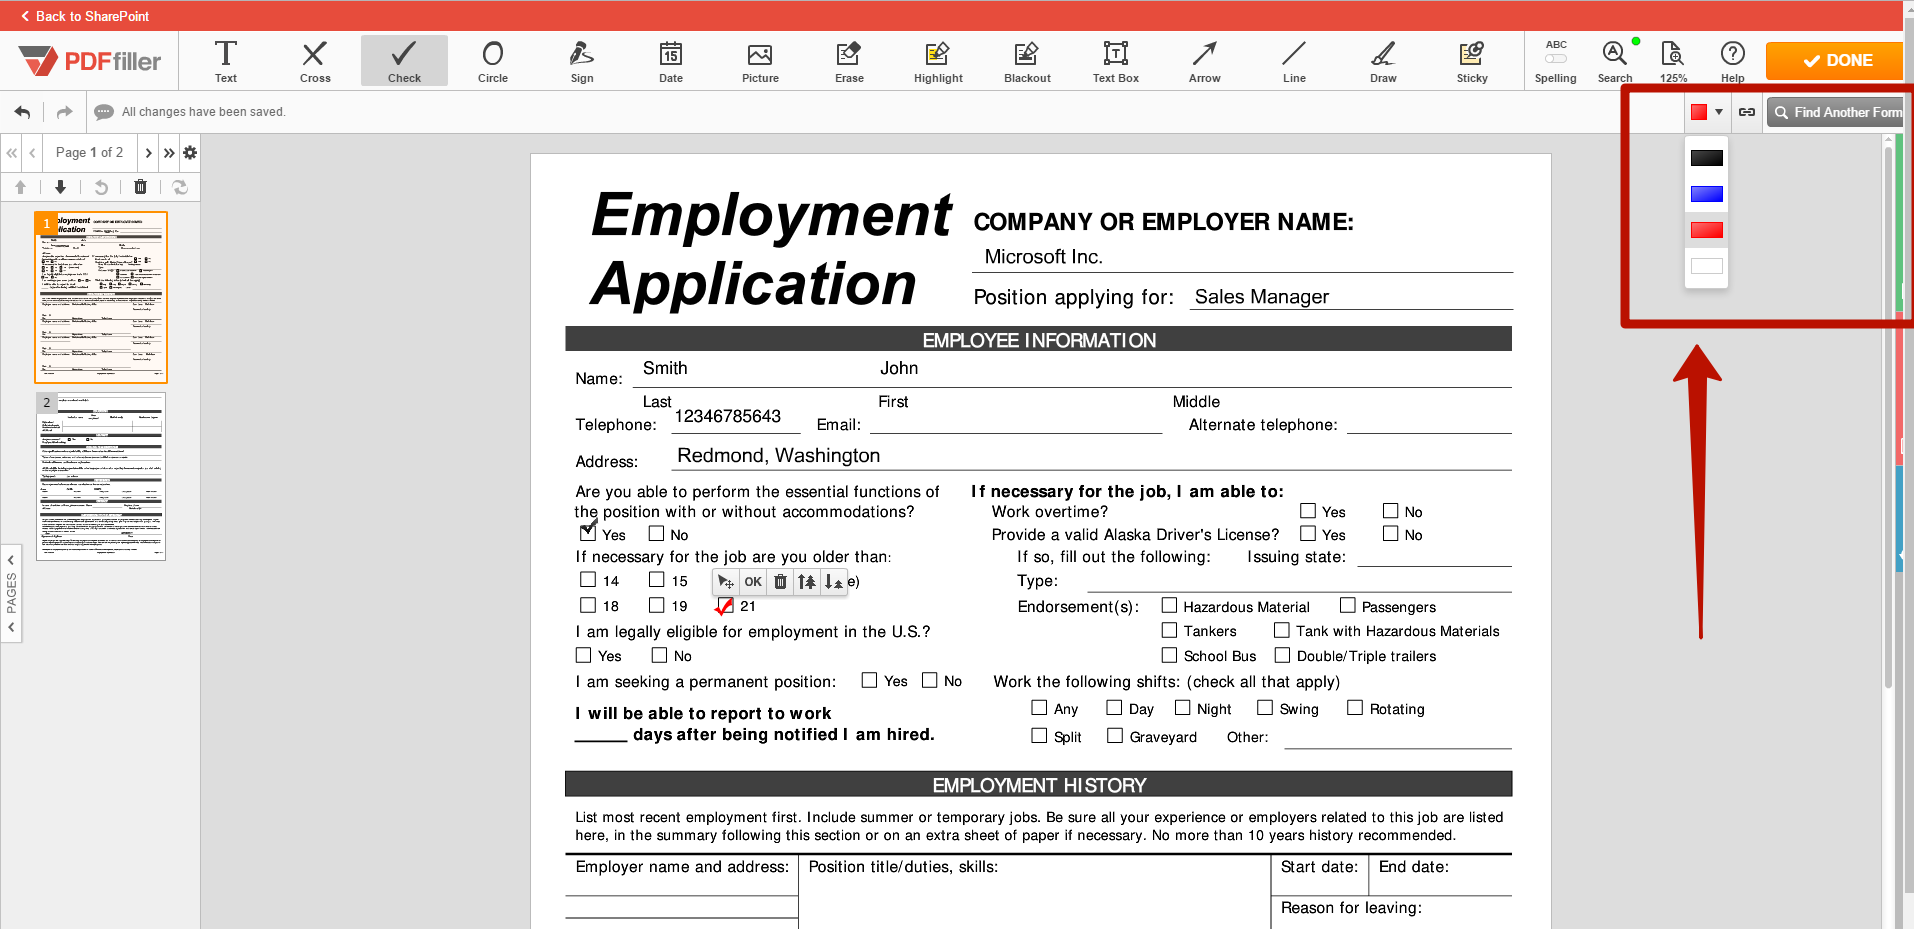
Task: Choose the Picture tool
Action: (760, 61)
